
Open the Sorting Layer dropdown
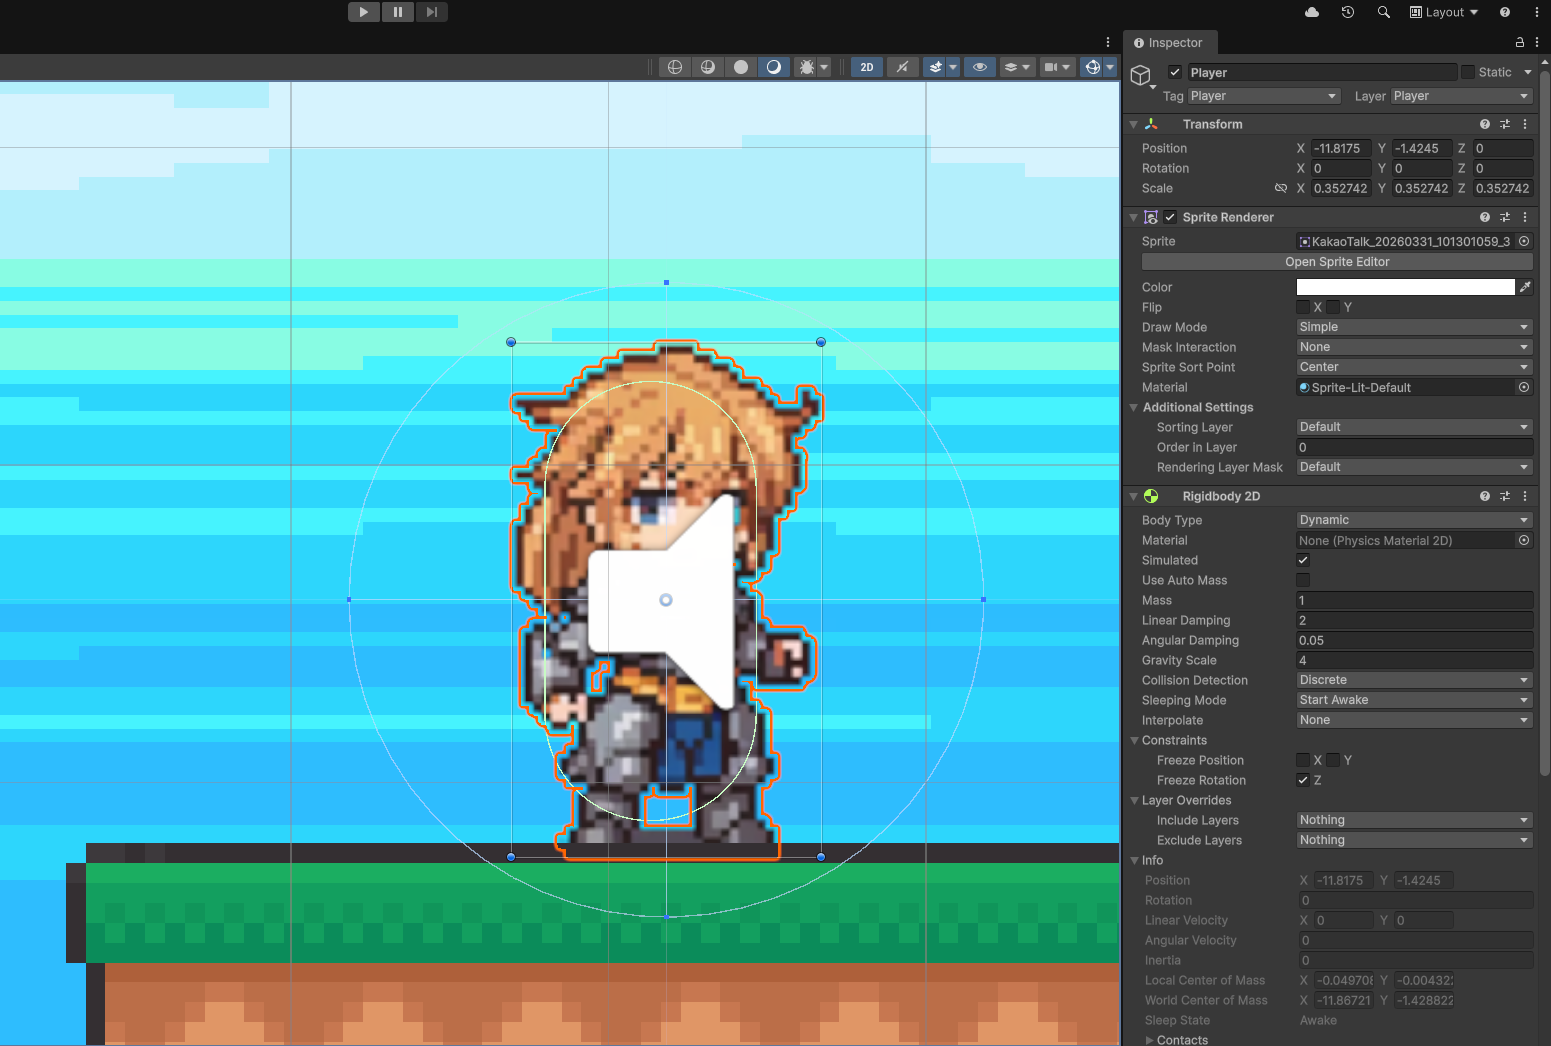coord(1413,427)
